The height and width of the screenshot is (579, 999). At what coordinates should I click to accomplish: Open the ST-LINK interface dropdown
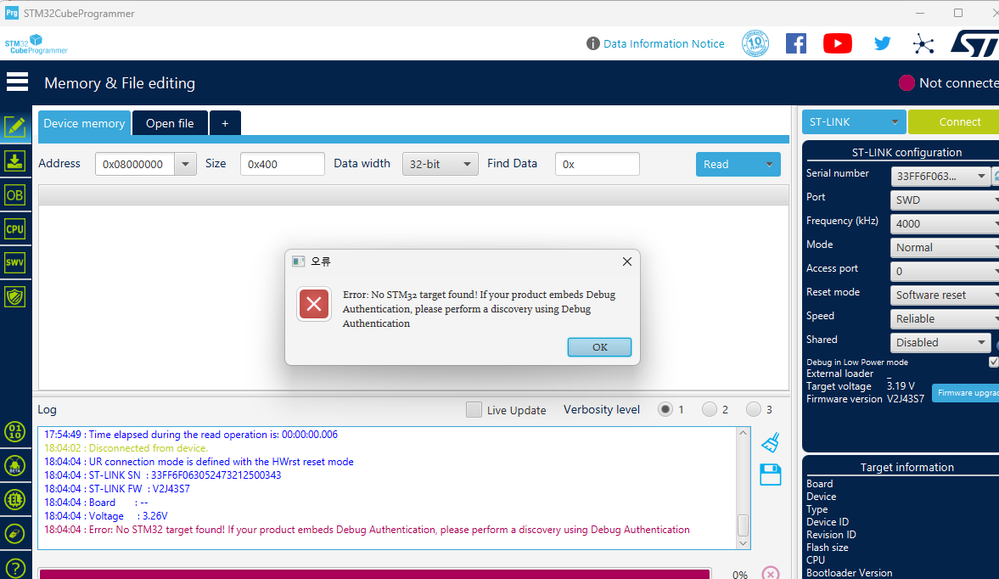pyautogui.click(x=854, y=122)
